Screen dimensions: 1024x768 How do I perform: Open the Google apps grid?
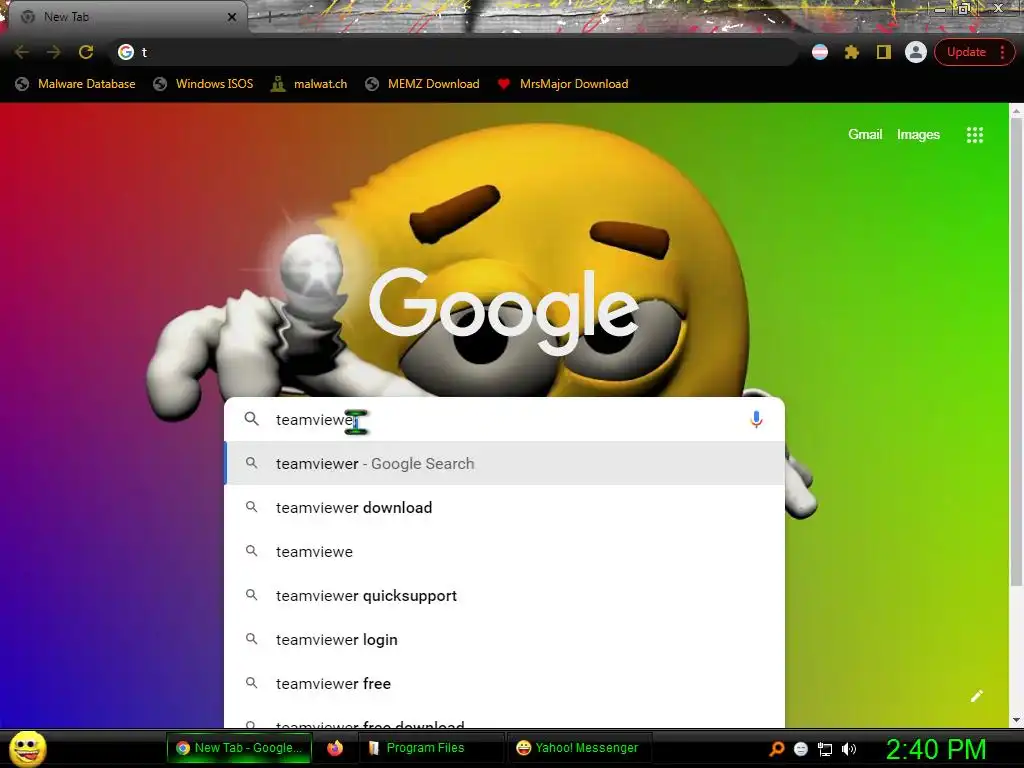(974, 135)
